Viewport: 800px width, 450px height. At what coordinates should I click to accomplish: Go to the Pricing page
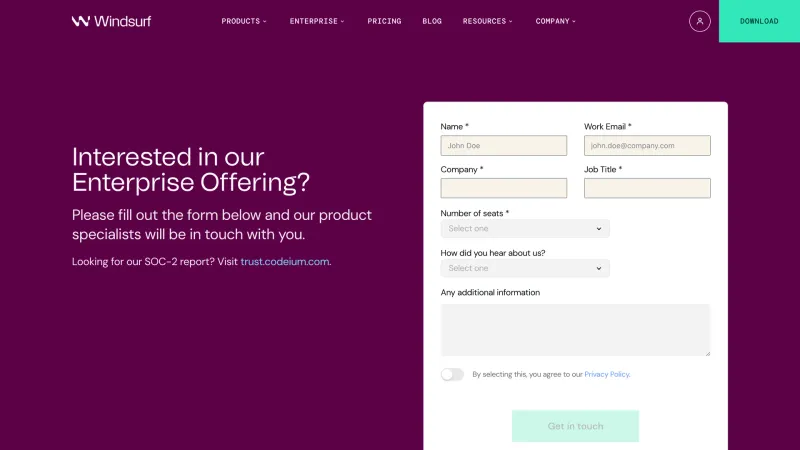384,21
